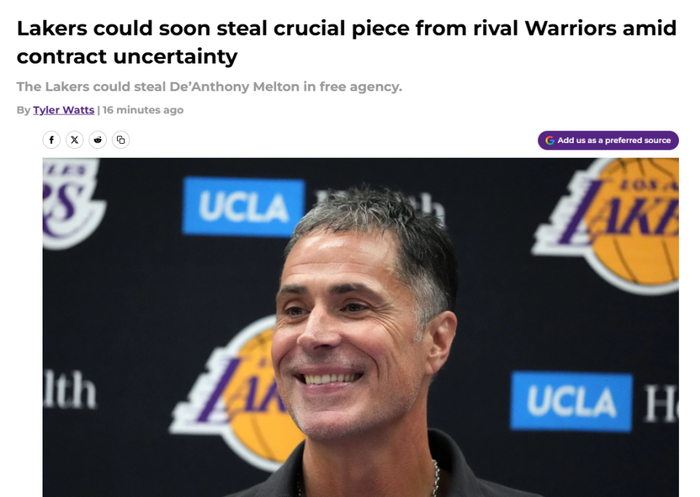Copy the article link icon
This screenshot has height=497, width=700.
click(x=121, y=140)
